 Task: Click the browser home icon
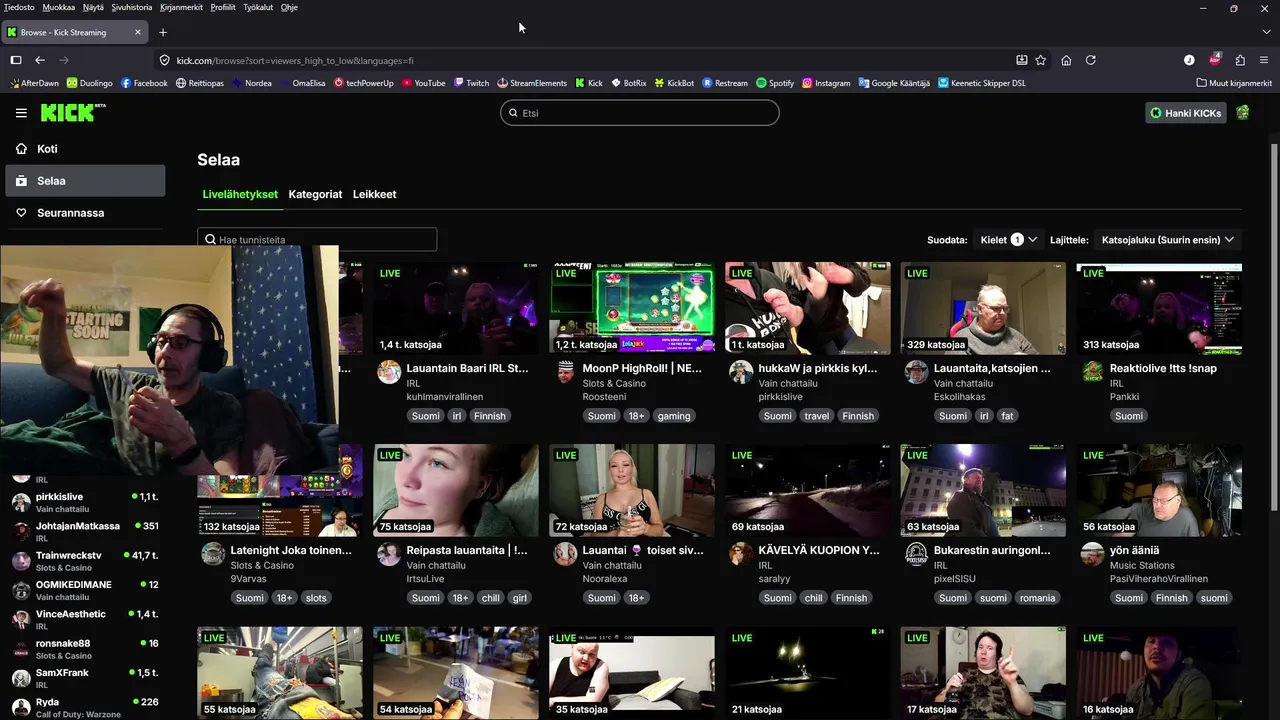1066,60
